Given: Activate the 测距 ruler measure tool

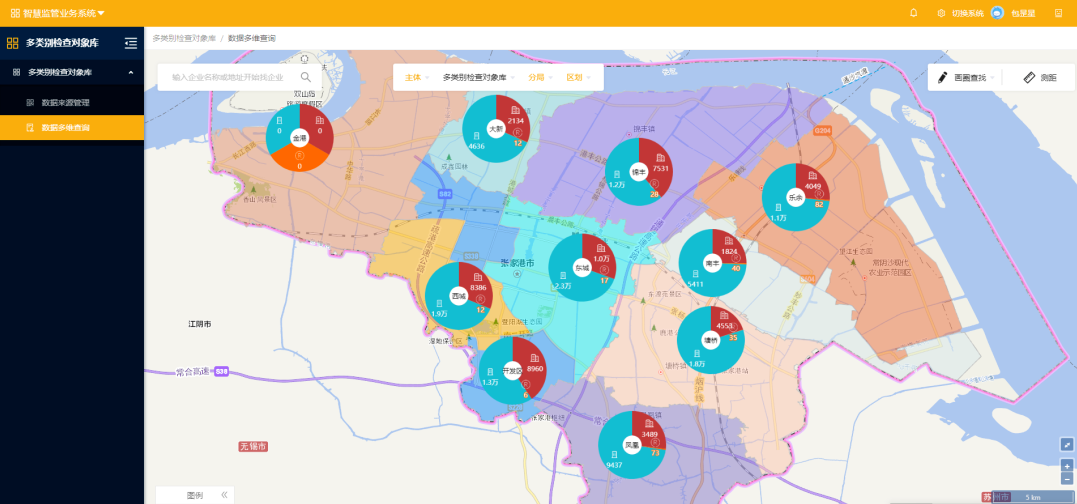Looking at the screenshot, I should pyautogui.click(x=1039, y=78).
